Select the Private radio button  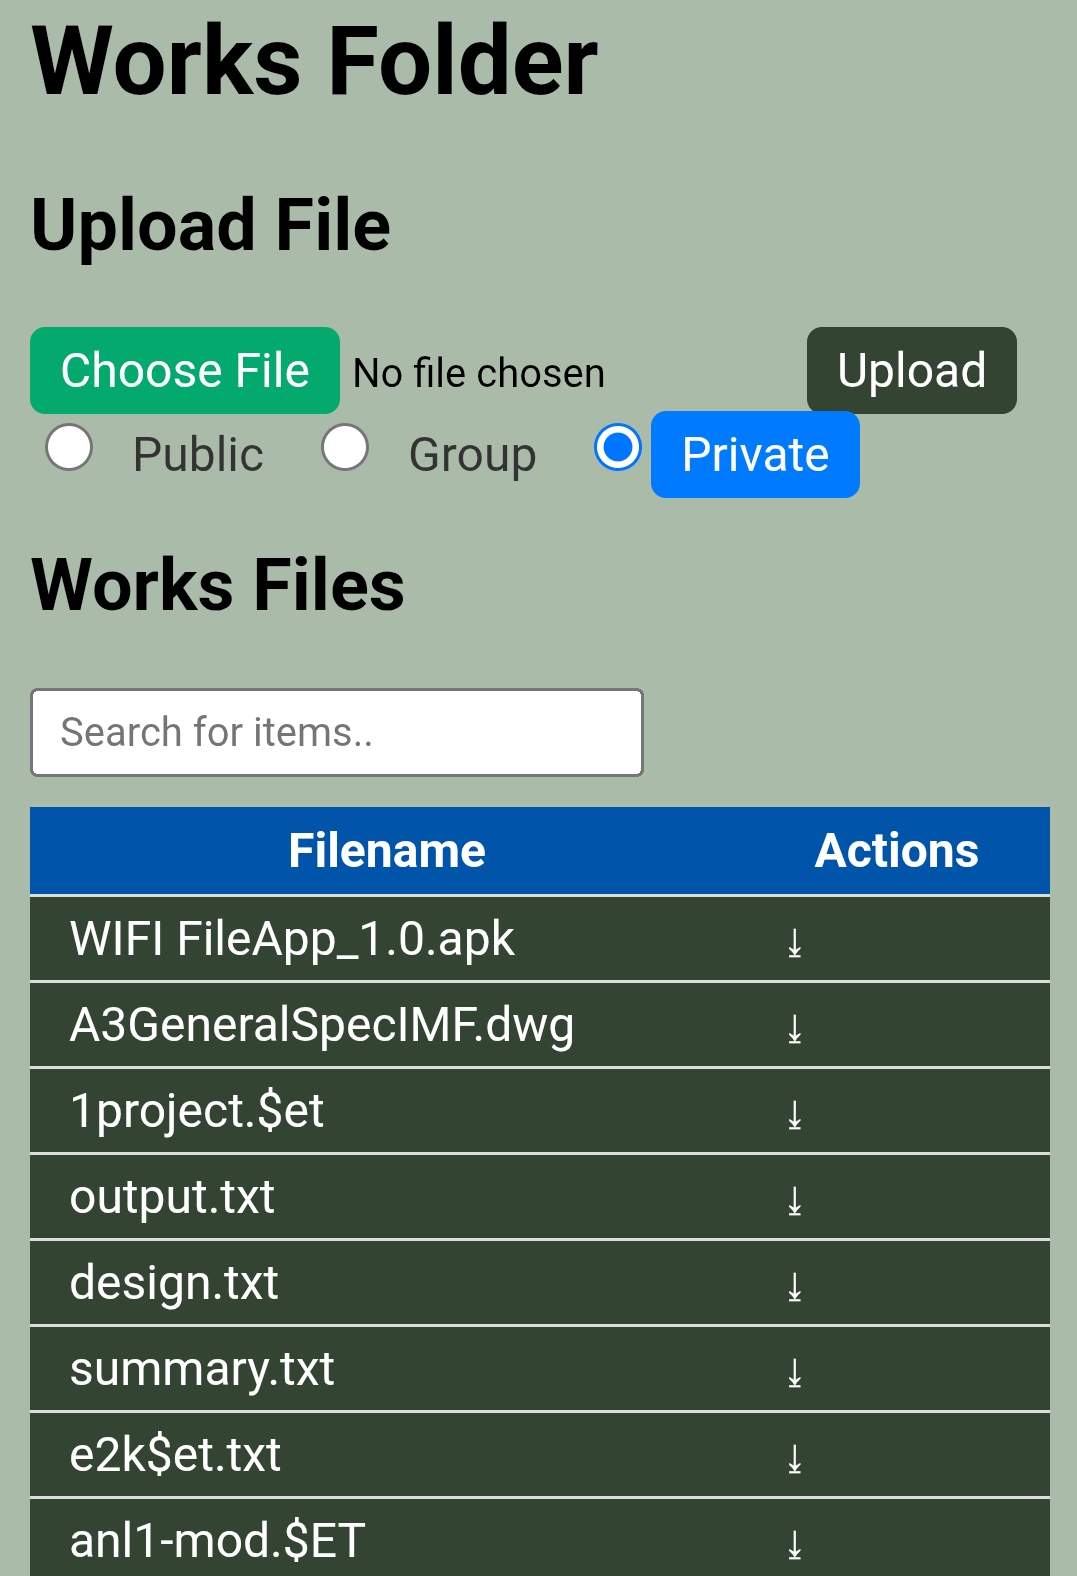tap(617, 447)
